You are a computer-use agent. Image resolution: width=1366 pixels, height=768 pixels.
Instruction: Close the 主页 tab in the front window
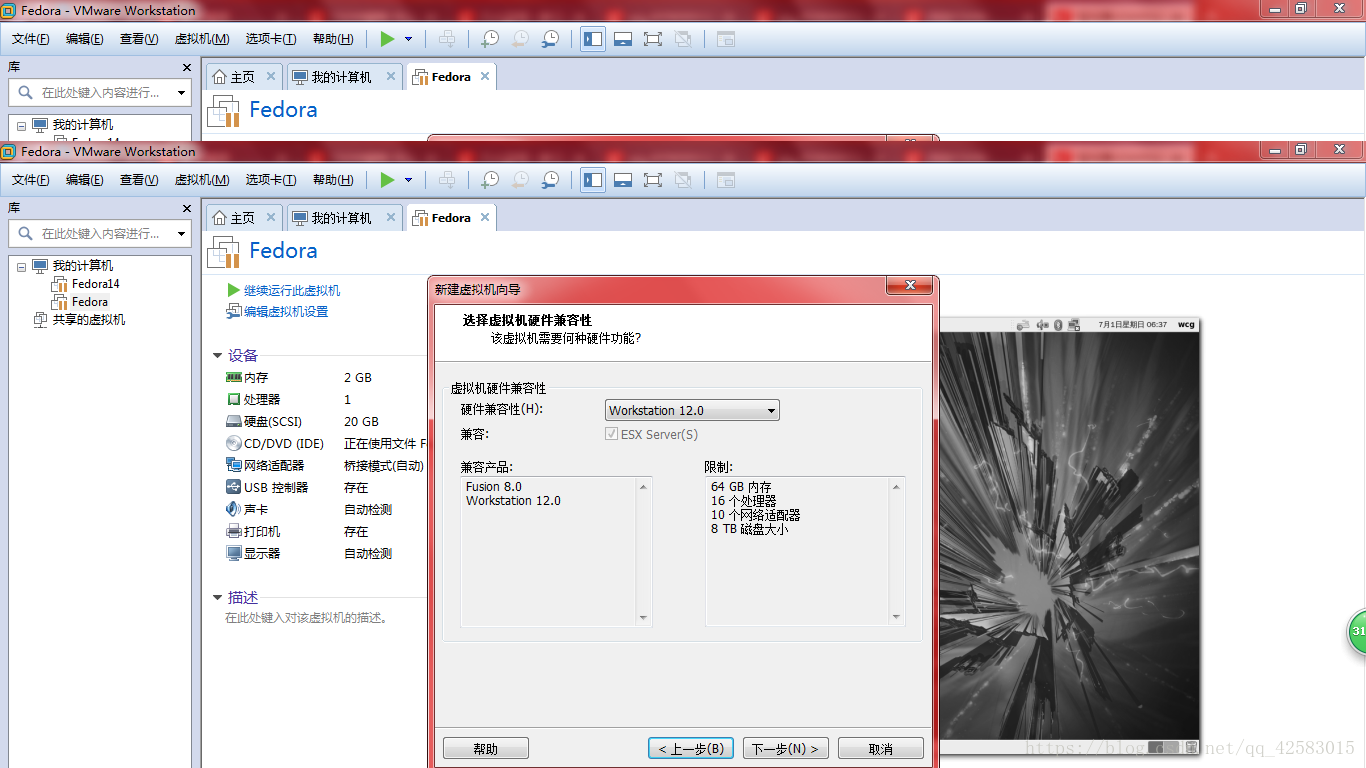click(270, 217)
